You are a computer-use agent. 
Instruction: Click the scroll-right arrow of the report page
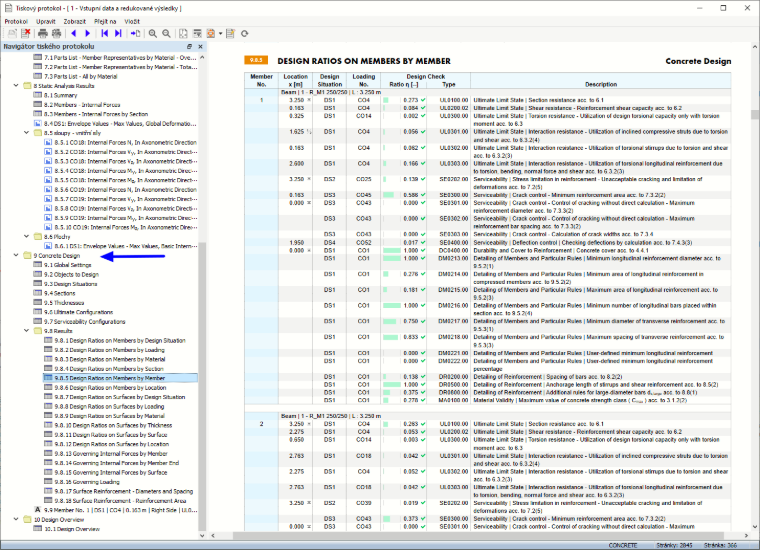(746, 535)
